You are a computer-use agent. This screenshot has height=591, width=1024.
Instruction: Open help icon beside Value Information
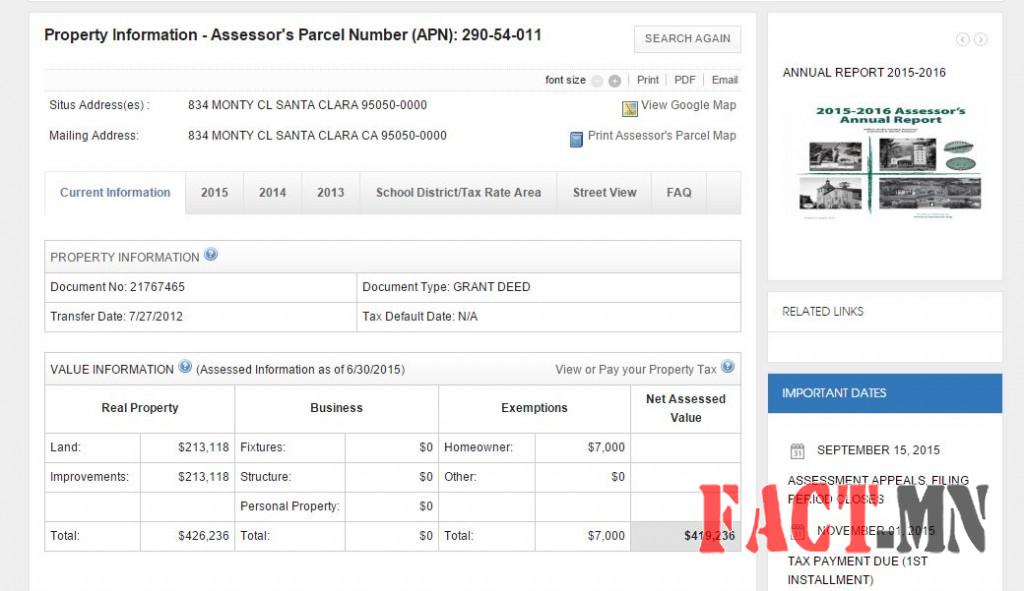point(185,367)
